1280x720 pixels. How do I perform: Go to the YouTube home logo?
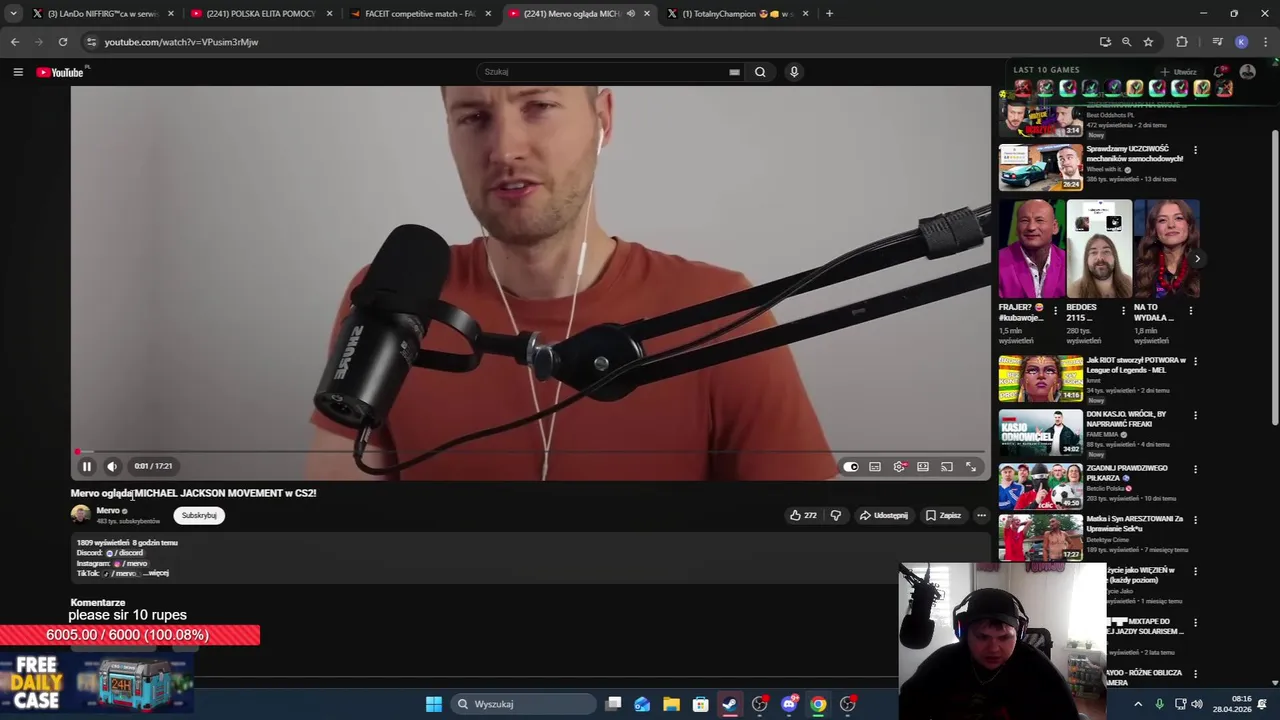62,72
